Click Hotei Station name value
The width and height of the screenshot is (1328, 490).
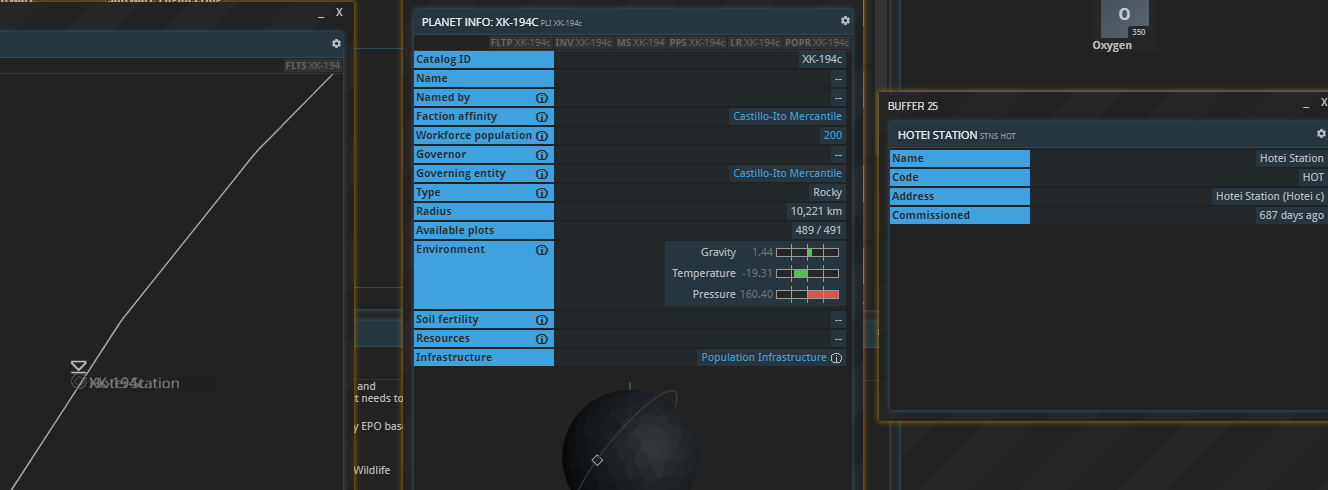click(1291, 159)
